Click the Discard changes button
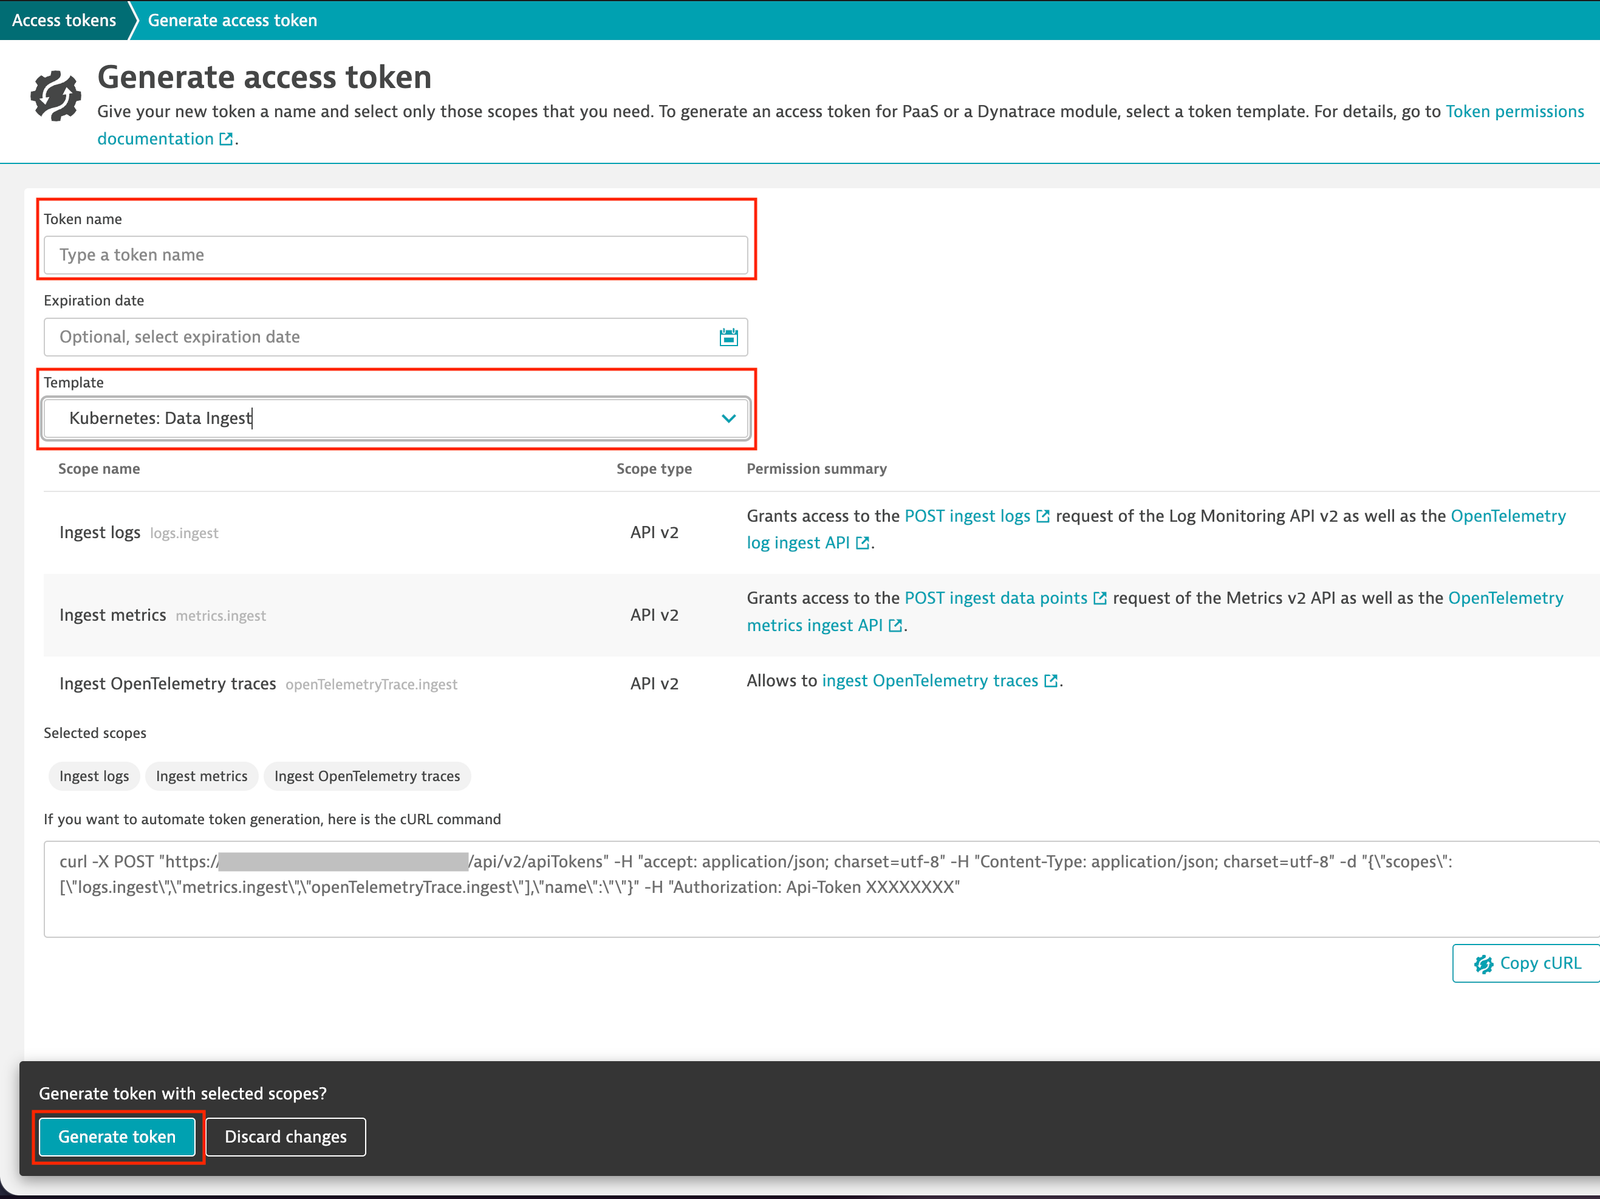 tap(286, 1137)
